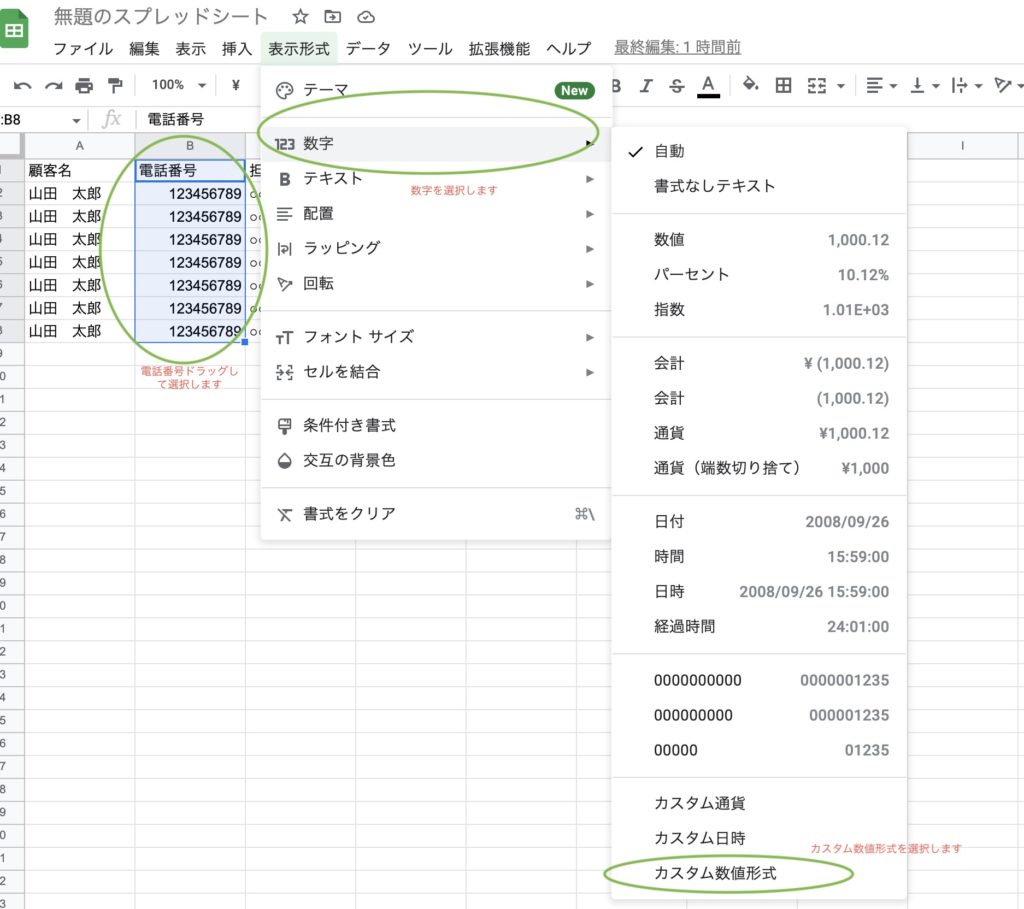Toggle strikethrough formatting
Image resolution: width=1024 pixels, height=909 pixels.
pyautogui.click(x=677, y=86)
